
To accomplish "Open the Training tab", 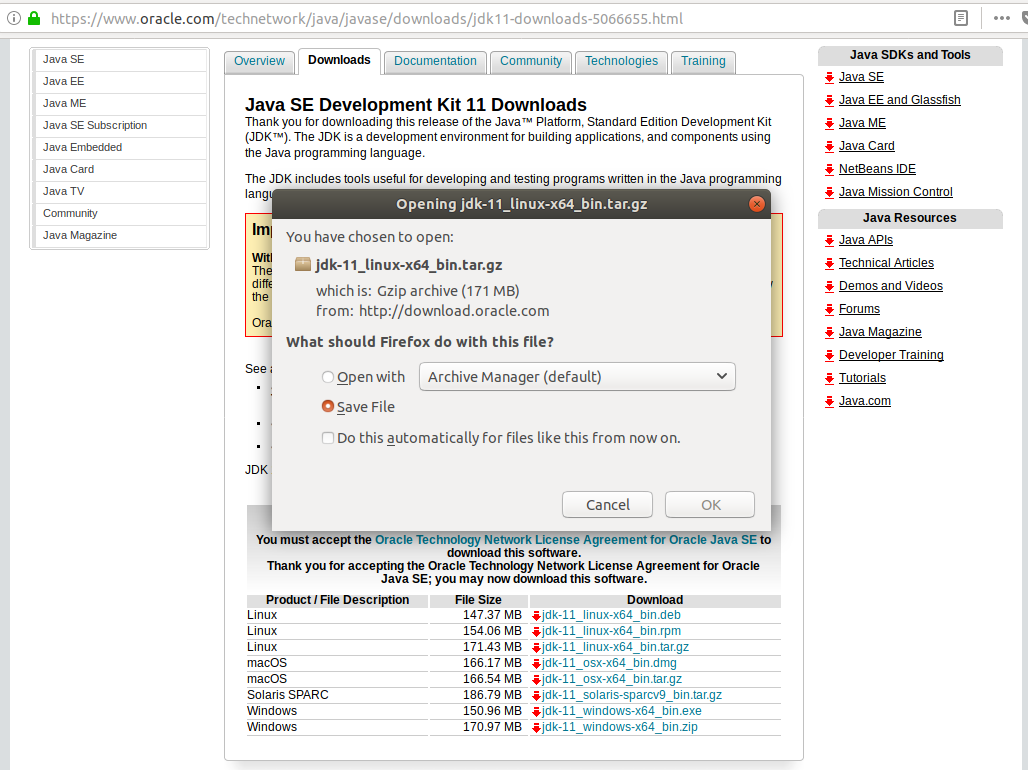I will coord(703,61).
